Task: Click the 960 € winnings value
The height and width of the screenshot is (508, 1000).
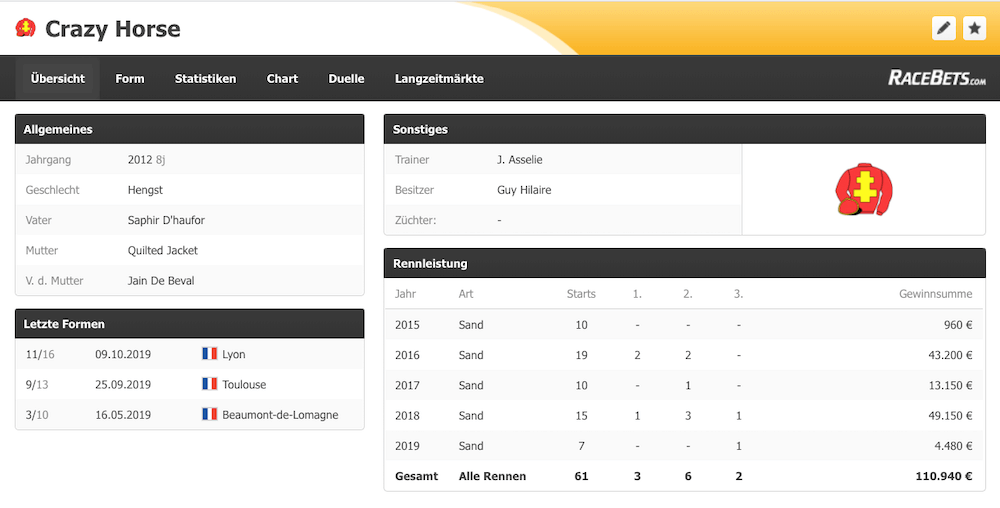Action: tap(958, 324)
